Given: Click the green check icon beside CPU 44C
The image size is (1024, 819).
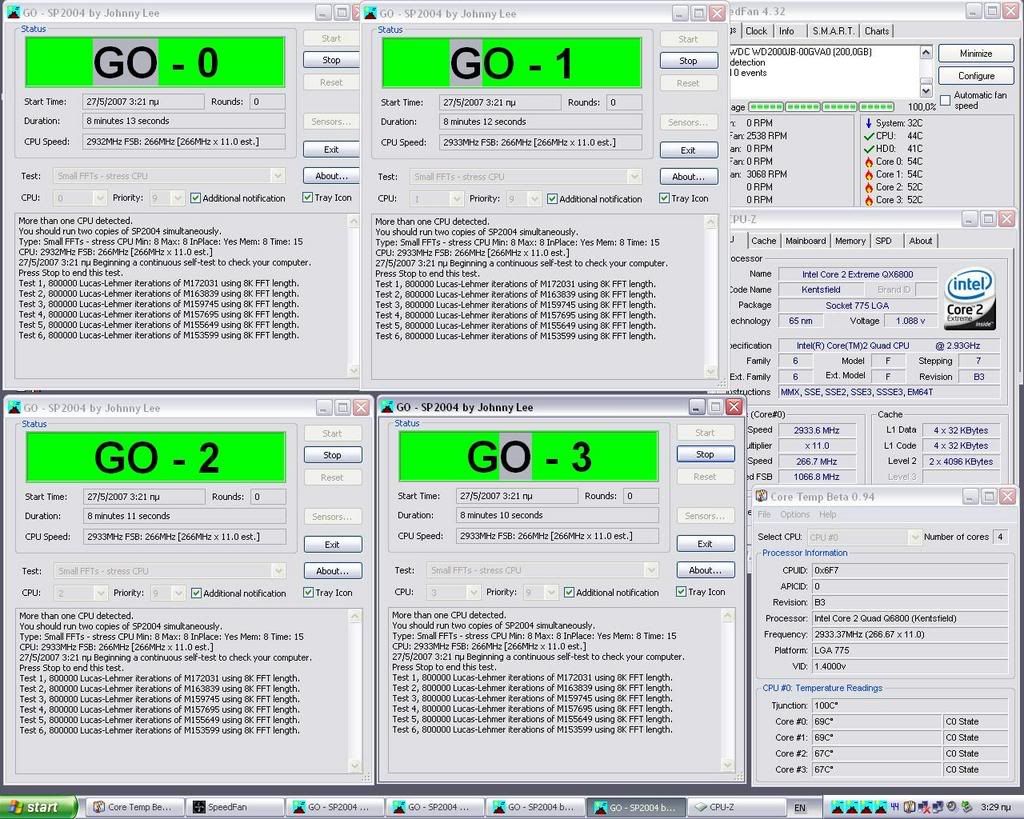Looking at the screenshot, I should (x=869, y=136).
